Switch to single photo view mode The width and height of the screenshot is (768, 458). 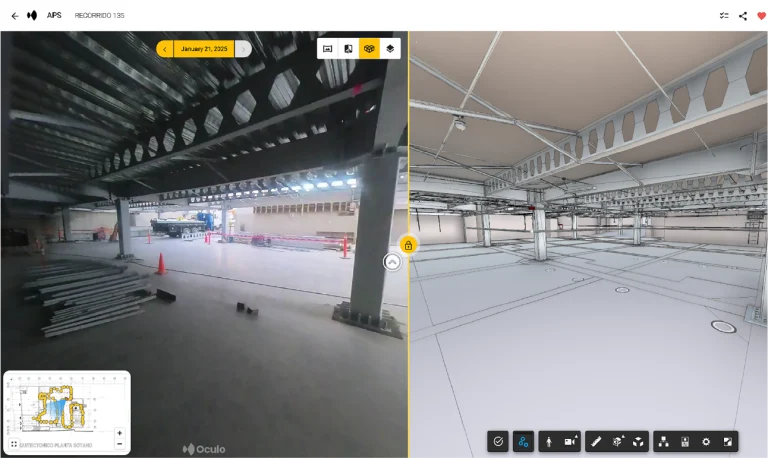coord(328,48)
